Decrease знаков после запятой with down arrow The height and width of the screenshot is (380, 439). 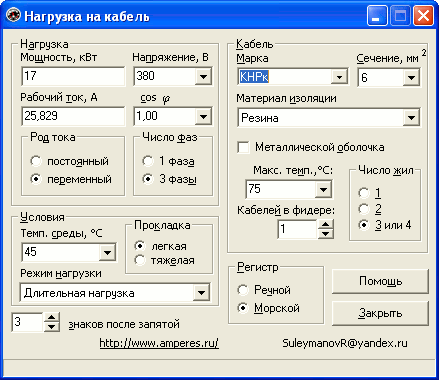tap(51, 326)
